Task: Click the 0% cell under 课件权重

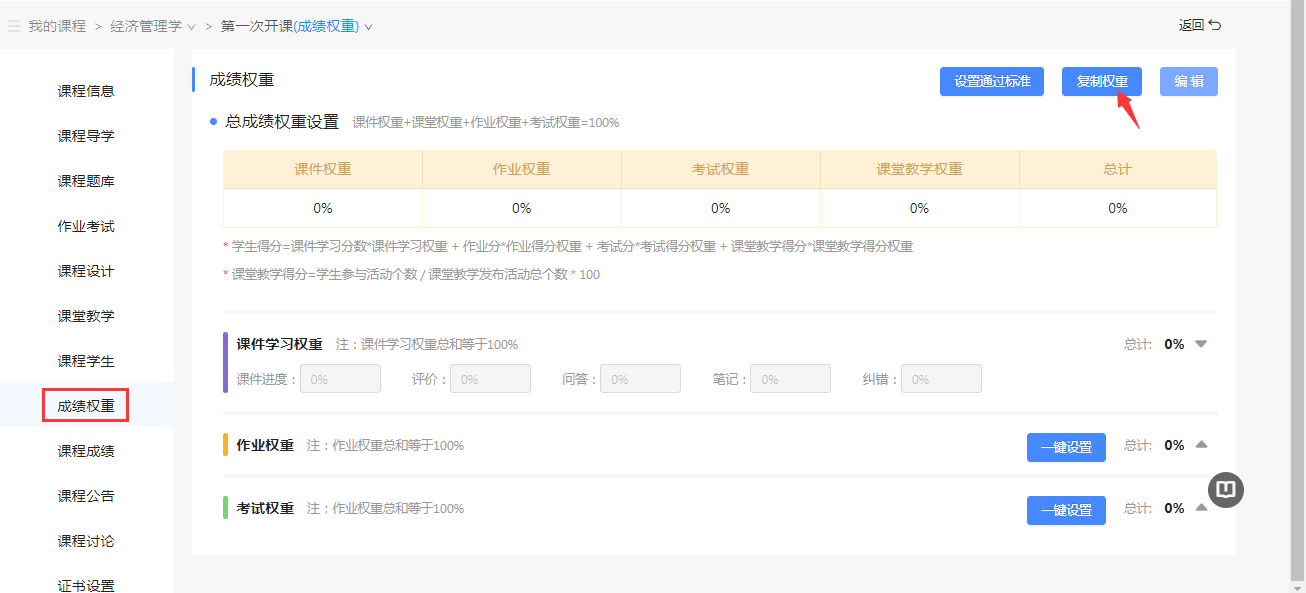Action: click(x=323, y=208)
